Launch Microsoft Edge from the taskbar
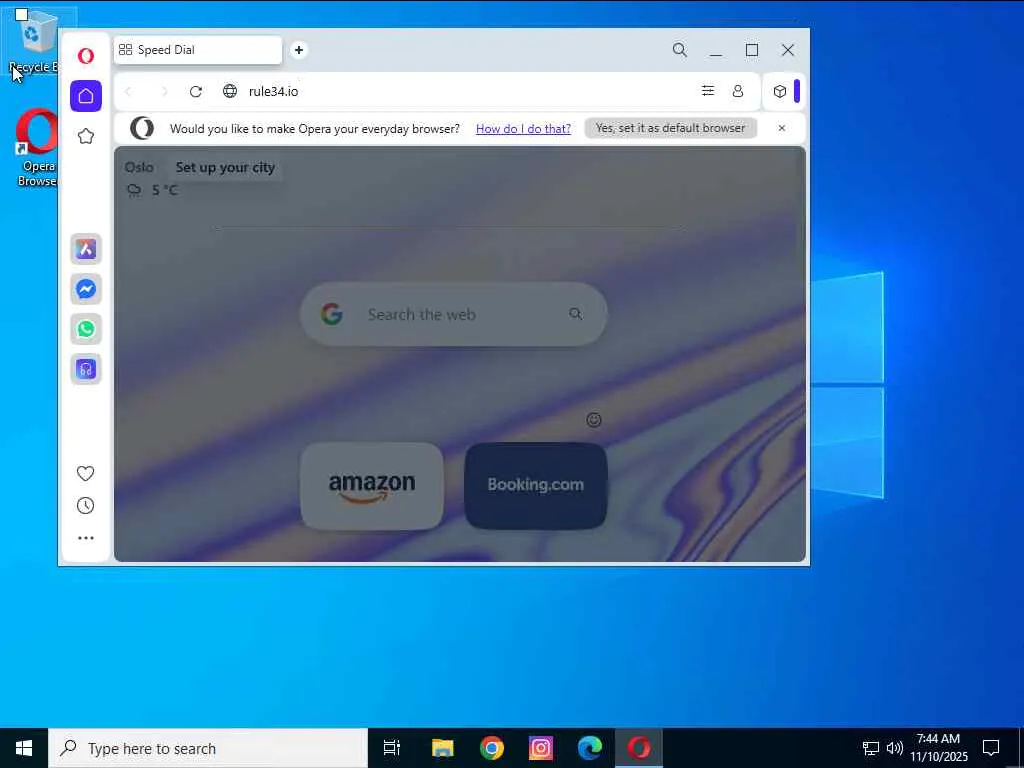 pyautogui.click(x=590, y=748)
